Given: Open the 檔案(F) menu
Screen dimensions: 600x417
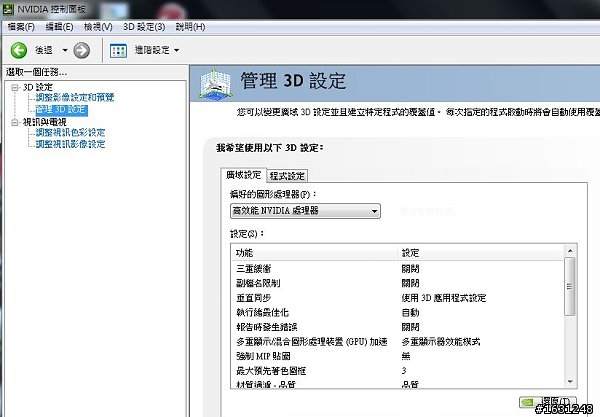Looking at the screenshot, I should [x=21, y=27].
